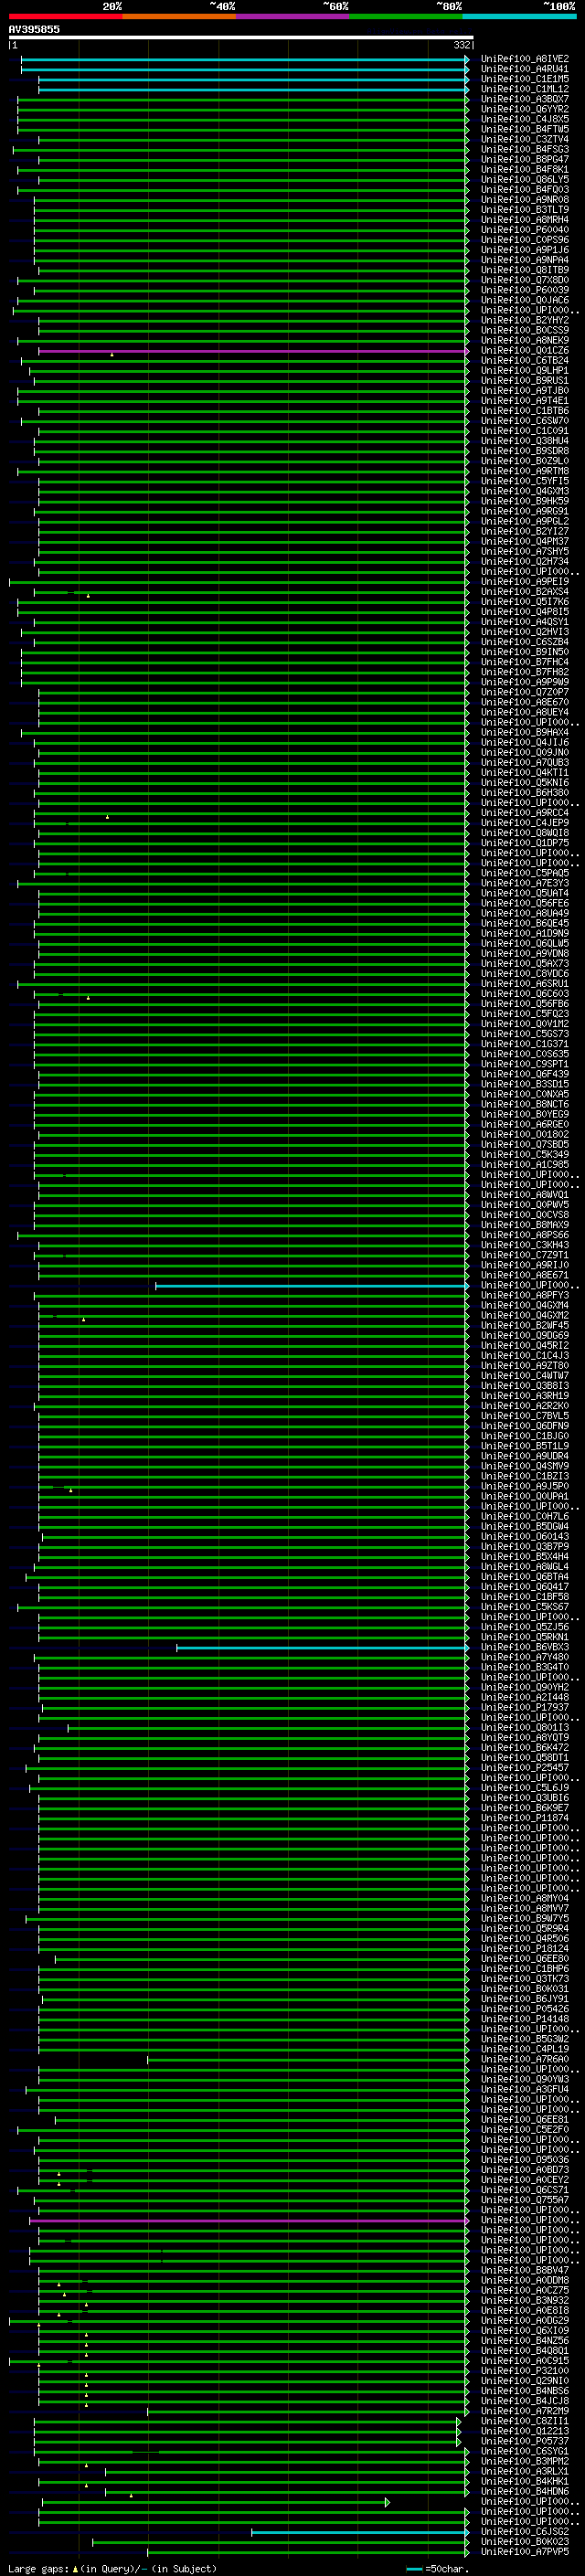585x2576 pixels.
Task: Click the white query sequence bar
Action: pos(240,38)
